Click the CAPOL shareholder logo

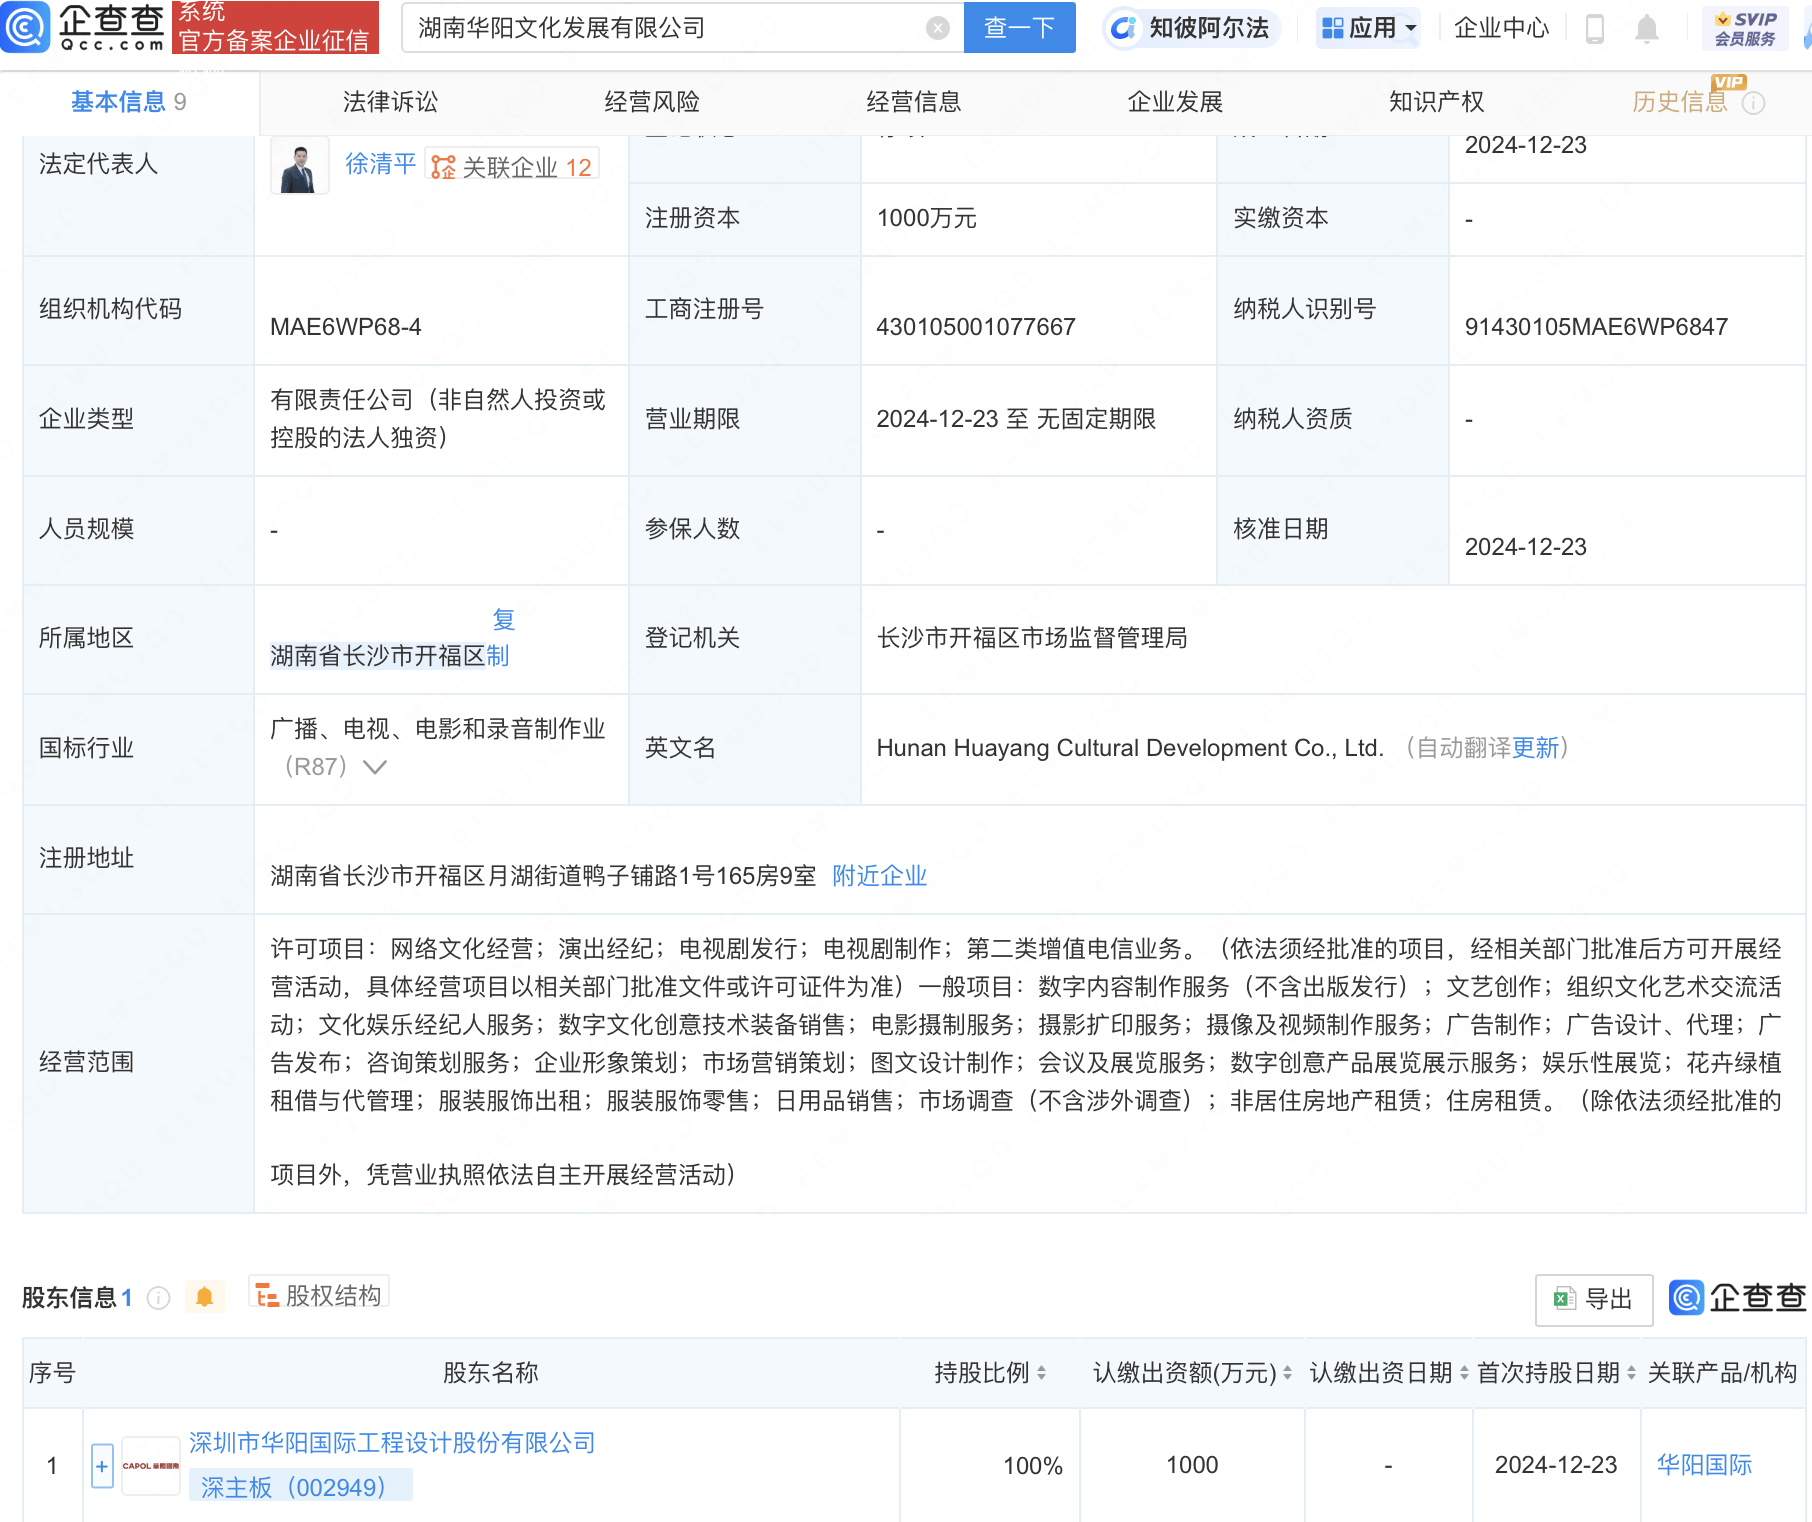151,1466
